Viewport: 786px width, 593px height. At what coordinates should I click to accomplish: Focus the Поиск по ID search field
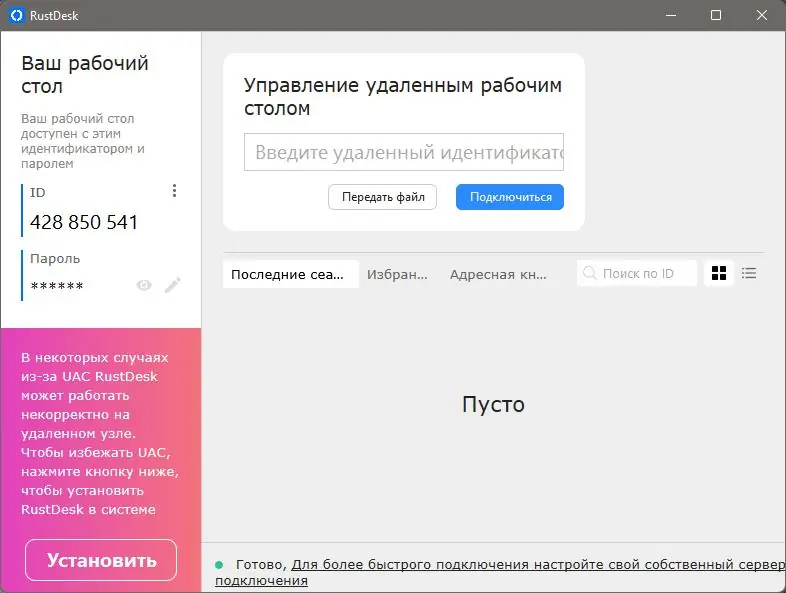point(637,273)
